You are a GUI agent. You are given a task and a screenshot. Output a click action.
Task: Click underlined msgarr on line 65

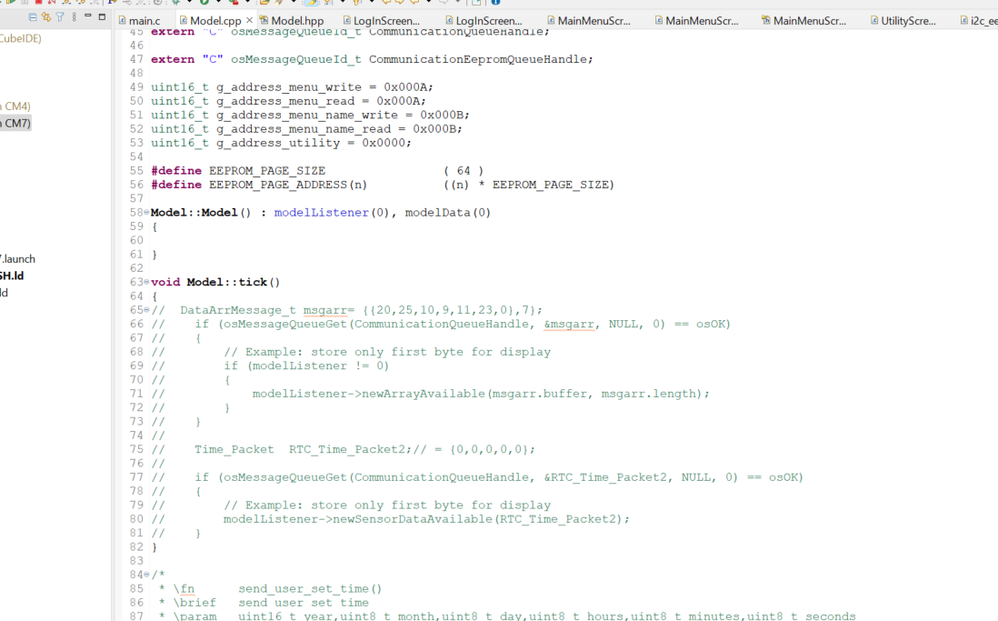[x=325, y=310]
